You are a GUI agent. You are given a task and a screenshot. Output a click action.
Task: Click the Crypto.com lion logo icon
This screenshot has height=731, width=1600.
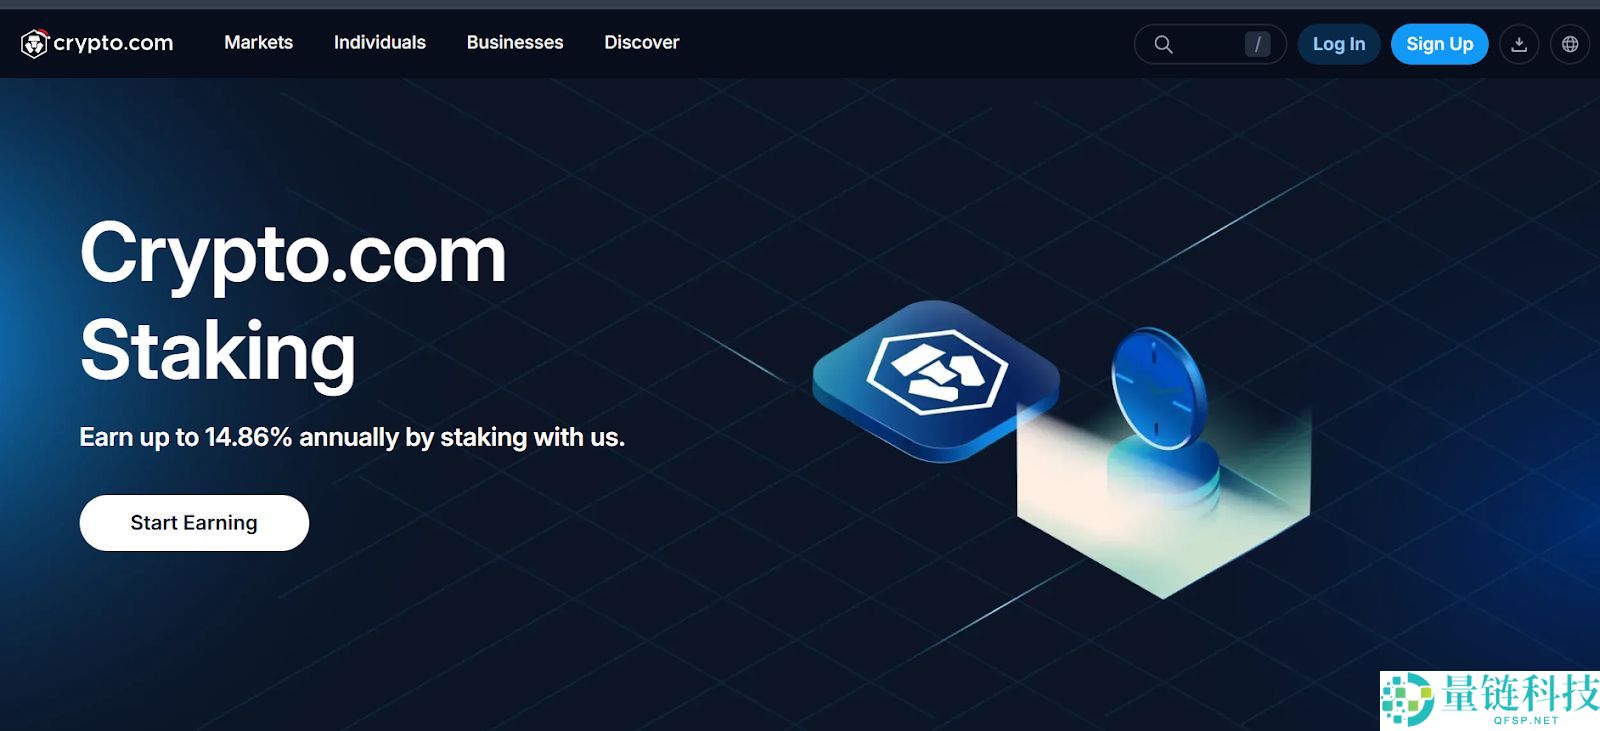pyautogui.click(x=34, y=43)
